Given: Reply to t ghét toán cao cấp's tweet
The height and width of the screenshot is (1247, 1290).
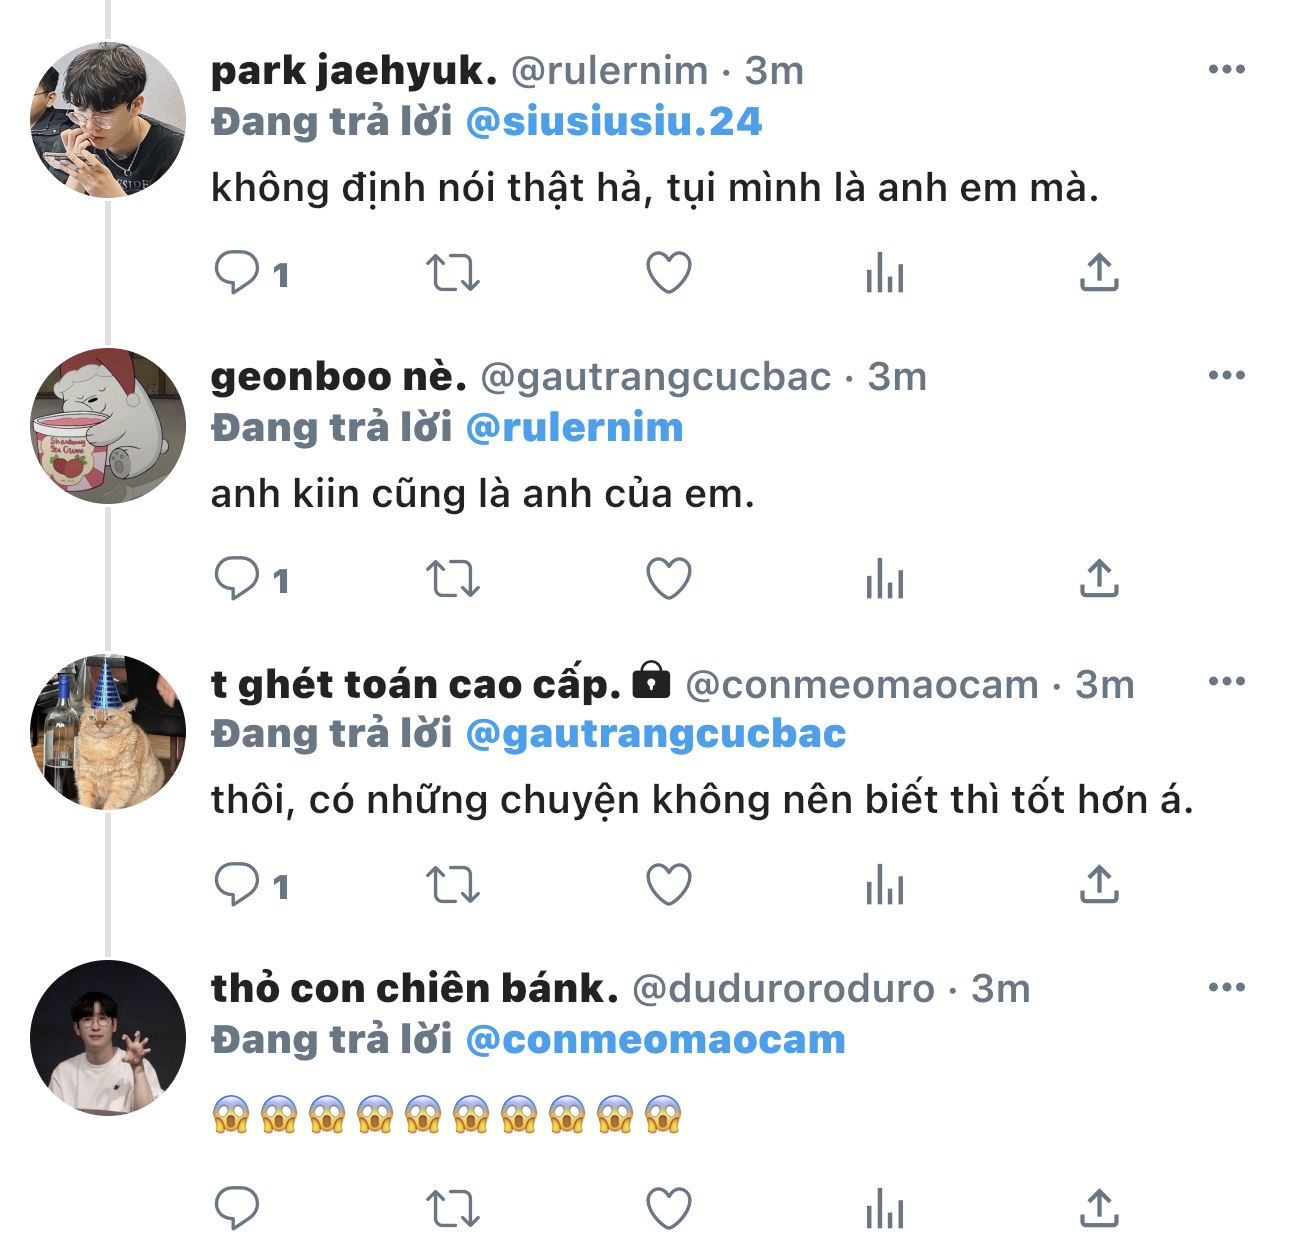Looking at the screenshot, I should (x=238, y=884).
